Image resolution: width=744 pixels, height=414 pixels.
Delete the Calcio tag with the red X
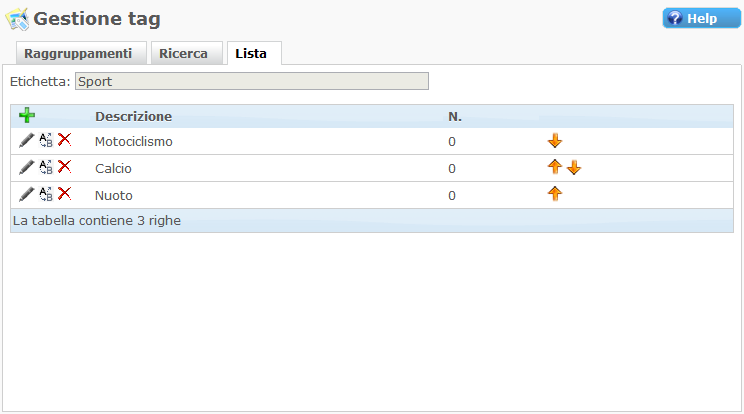coord(65,167)
